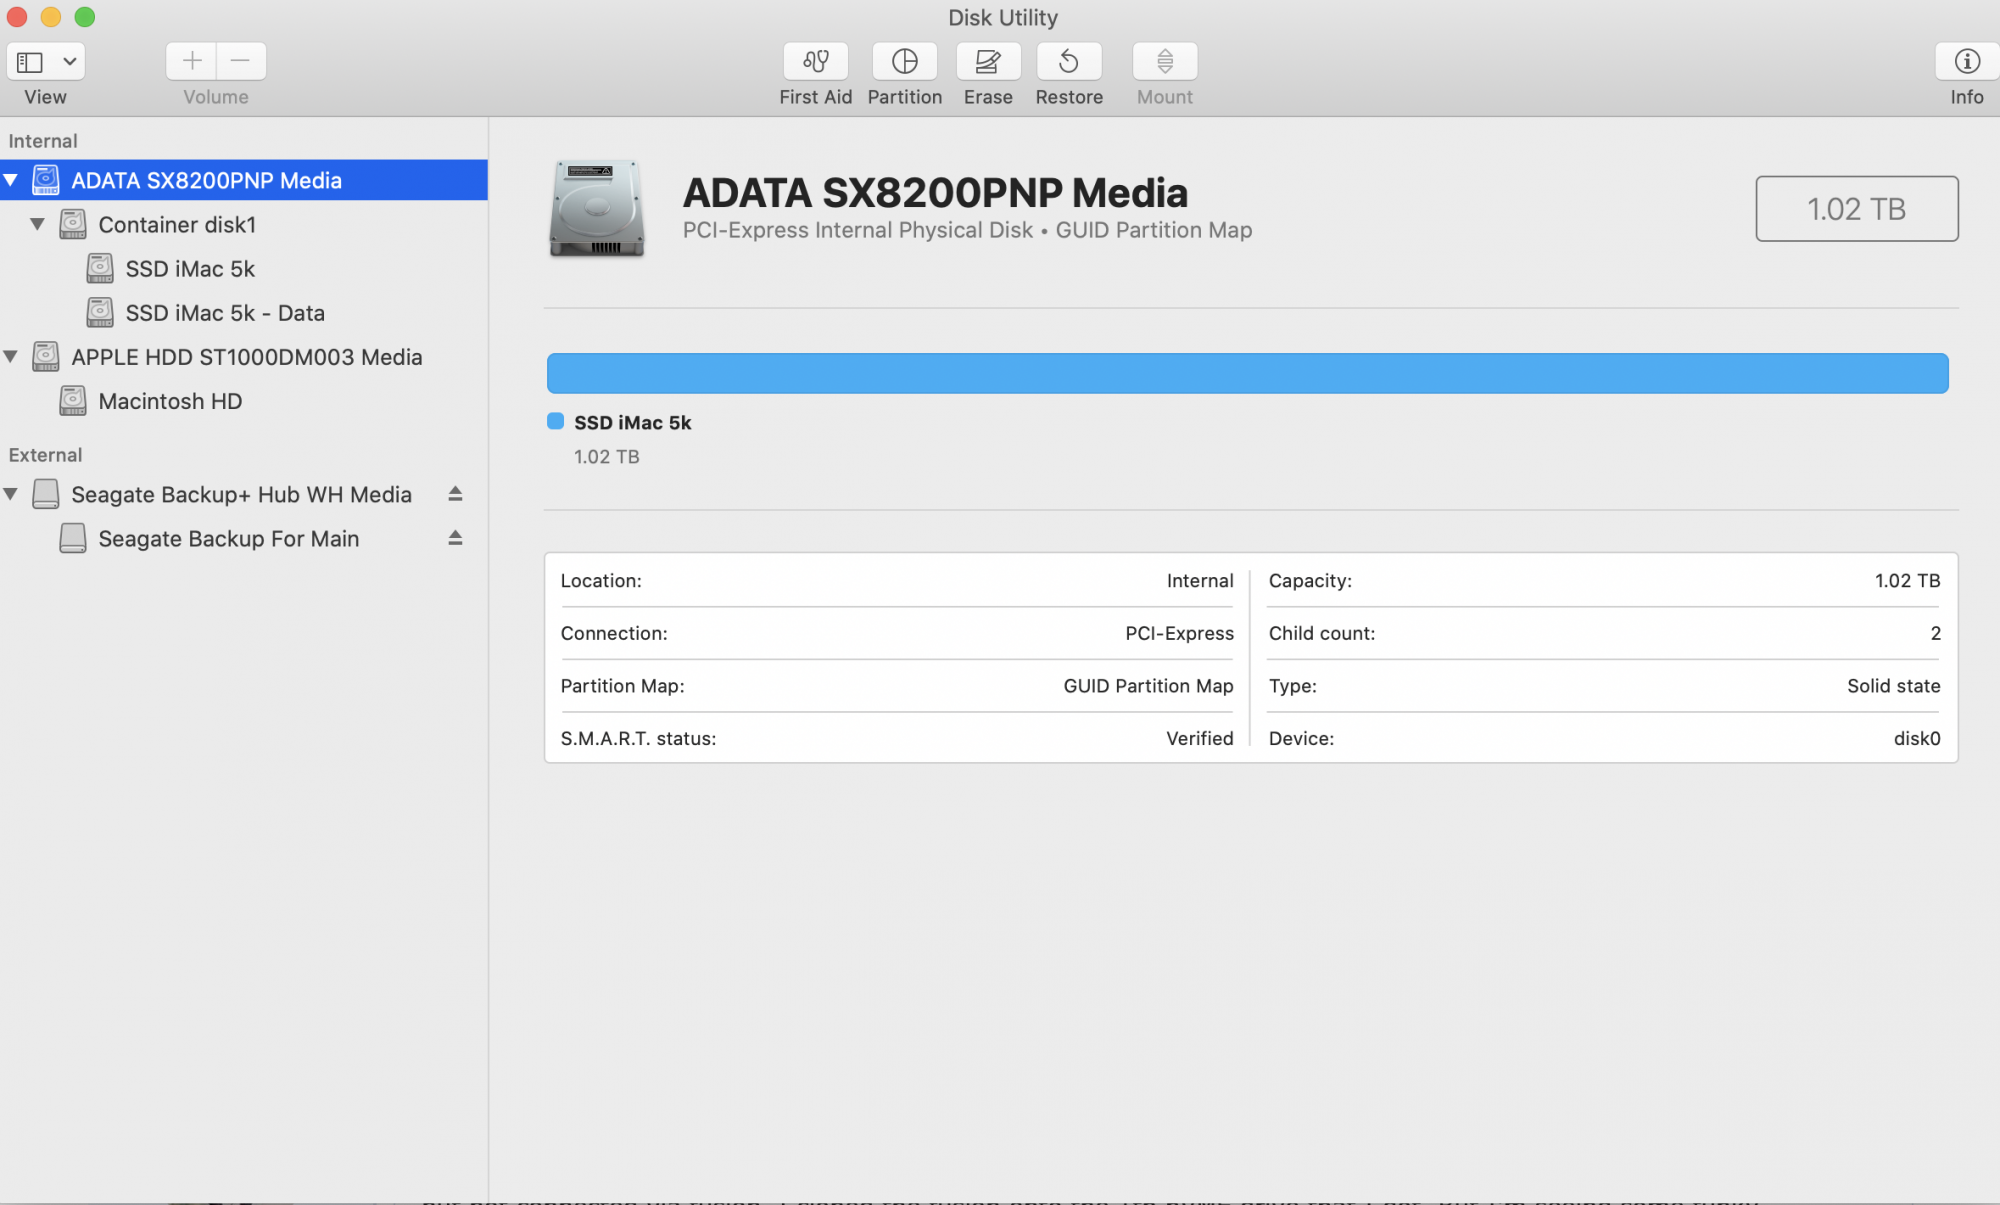Select the SSD iMac 5k - Data volume
Viewport: 2000px width, 1205px height.
pyautogui.click(x=244, y=312)
